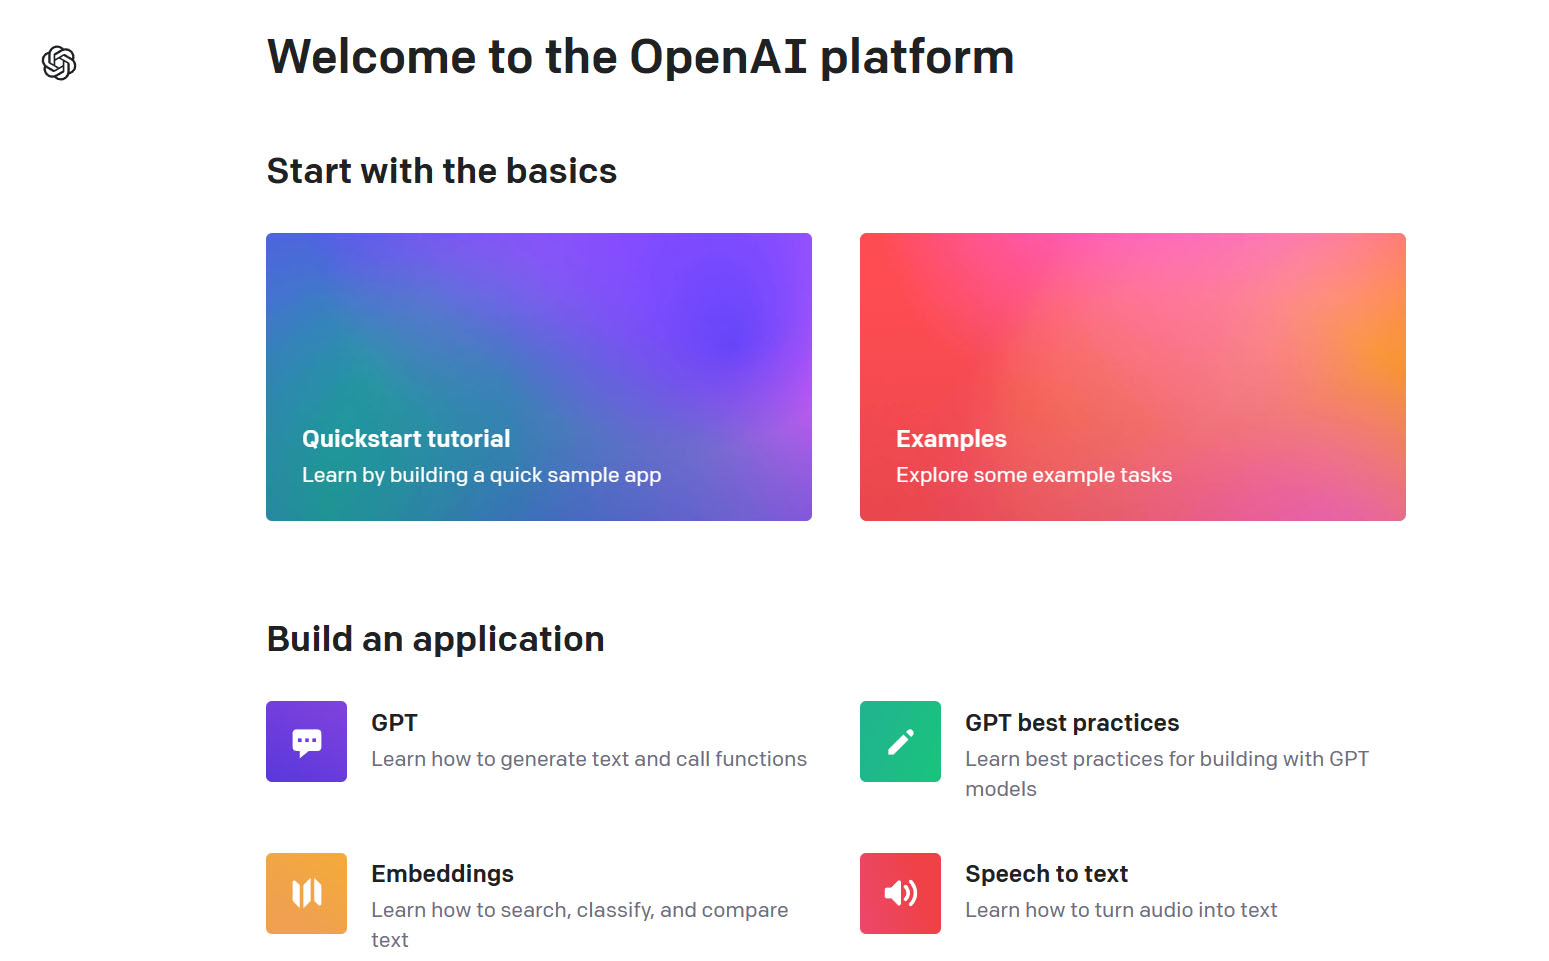Click 'Learn how to turn audio into text'

click(1121, 910)
